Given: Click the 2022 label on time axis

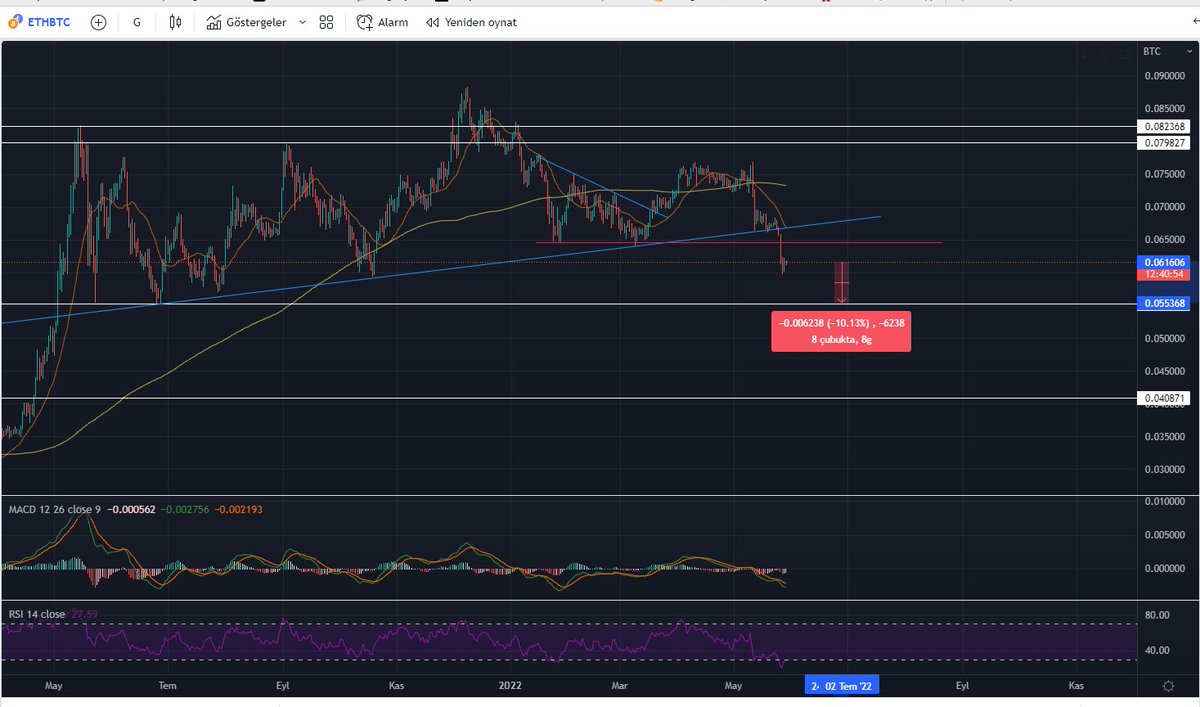Looking at the screenshot, I should [x=510, y=686].
